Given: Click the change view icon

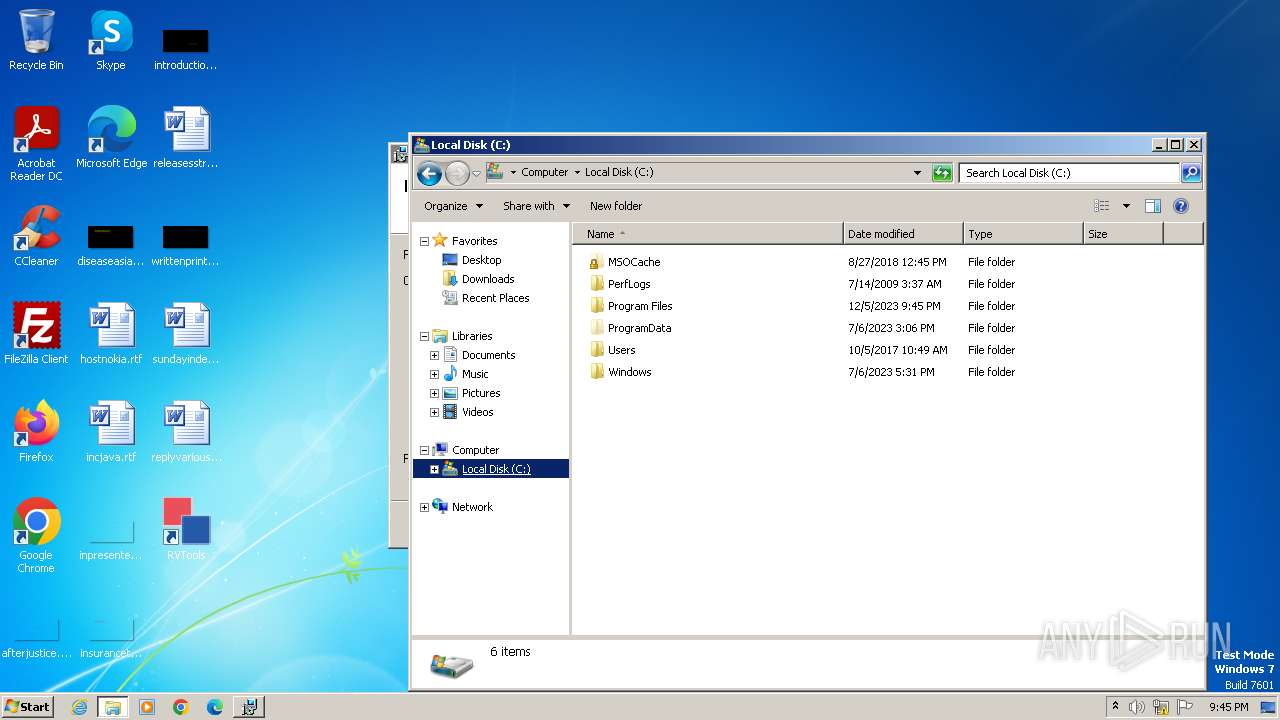Looking at the screenshot, I should coord(1102,206).
